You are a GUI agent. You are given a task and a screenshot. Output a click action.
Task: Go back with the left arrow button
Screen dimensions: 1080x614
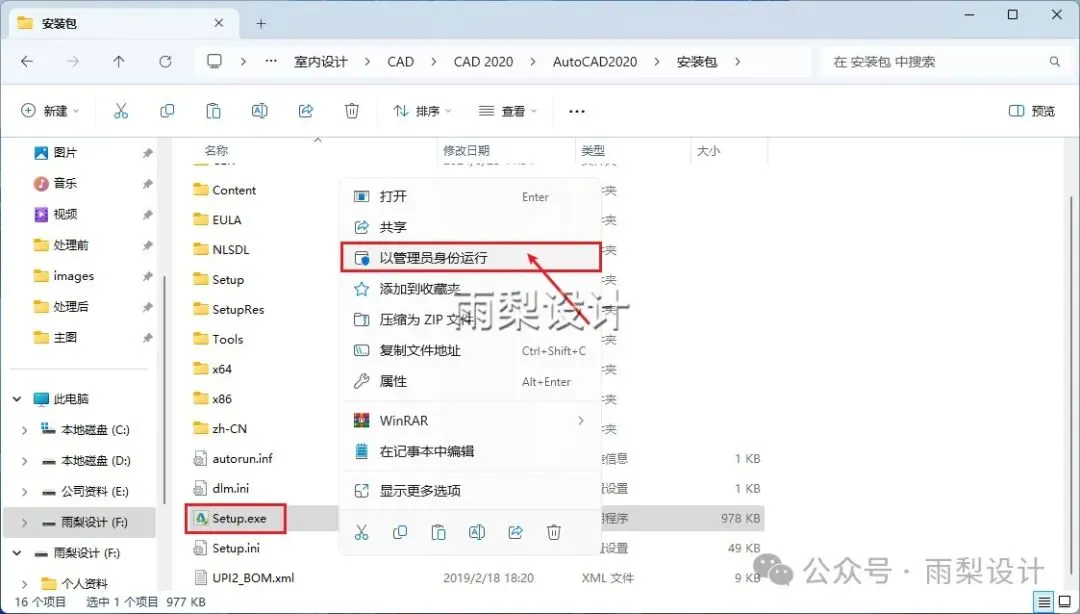click(27, 61)
